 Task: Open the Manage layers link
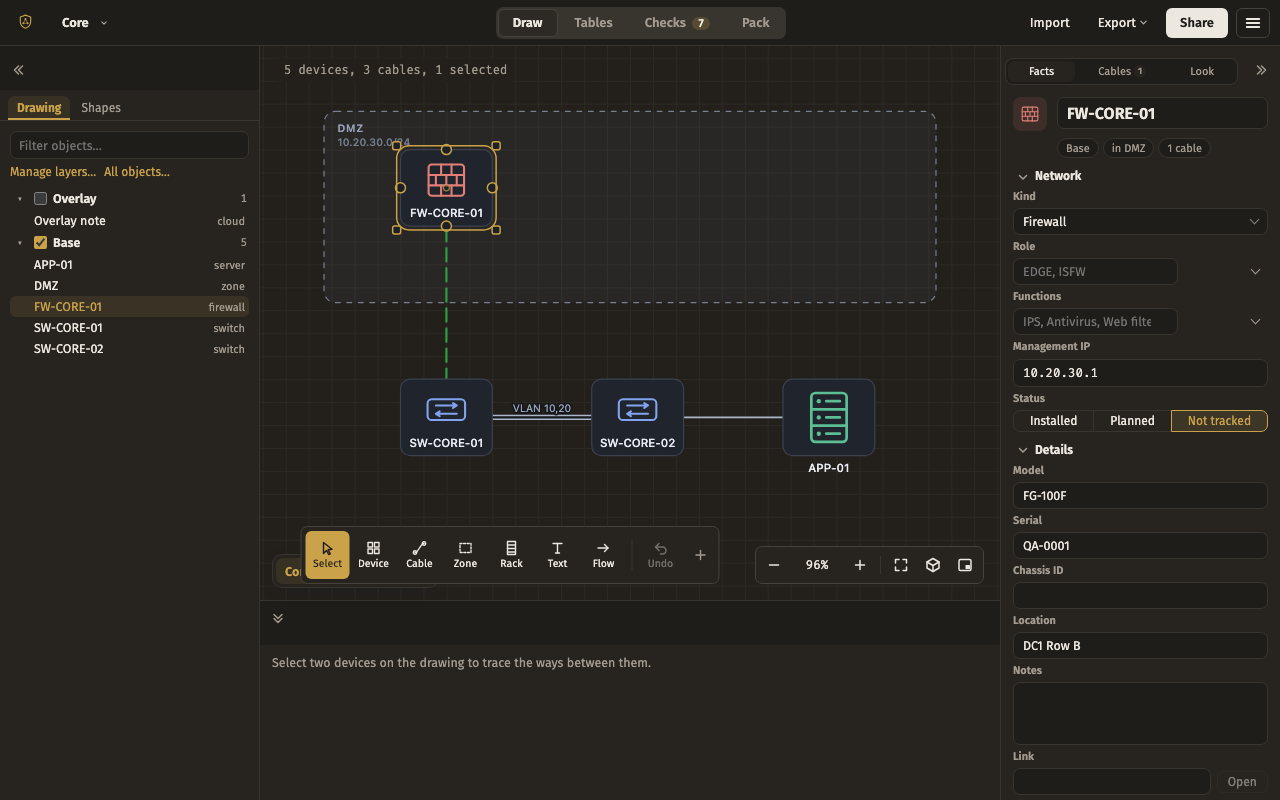[53, 172]
